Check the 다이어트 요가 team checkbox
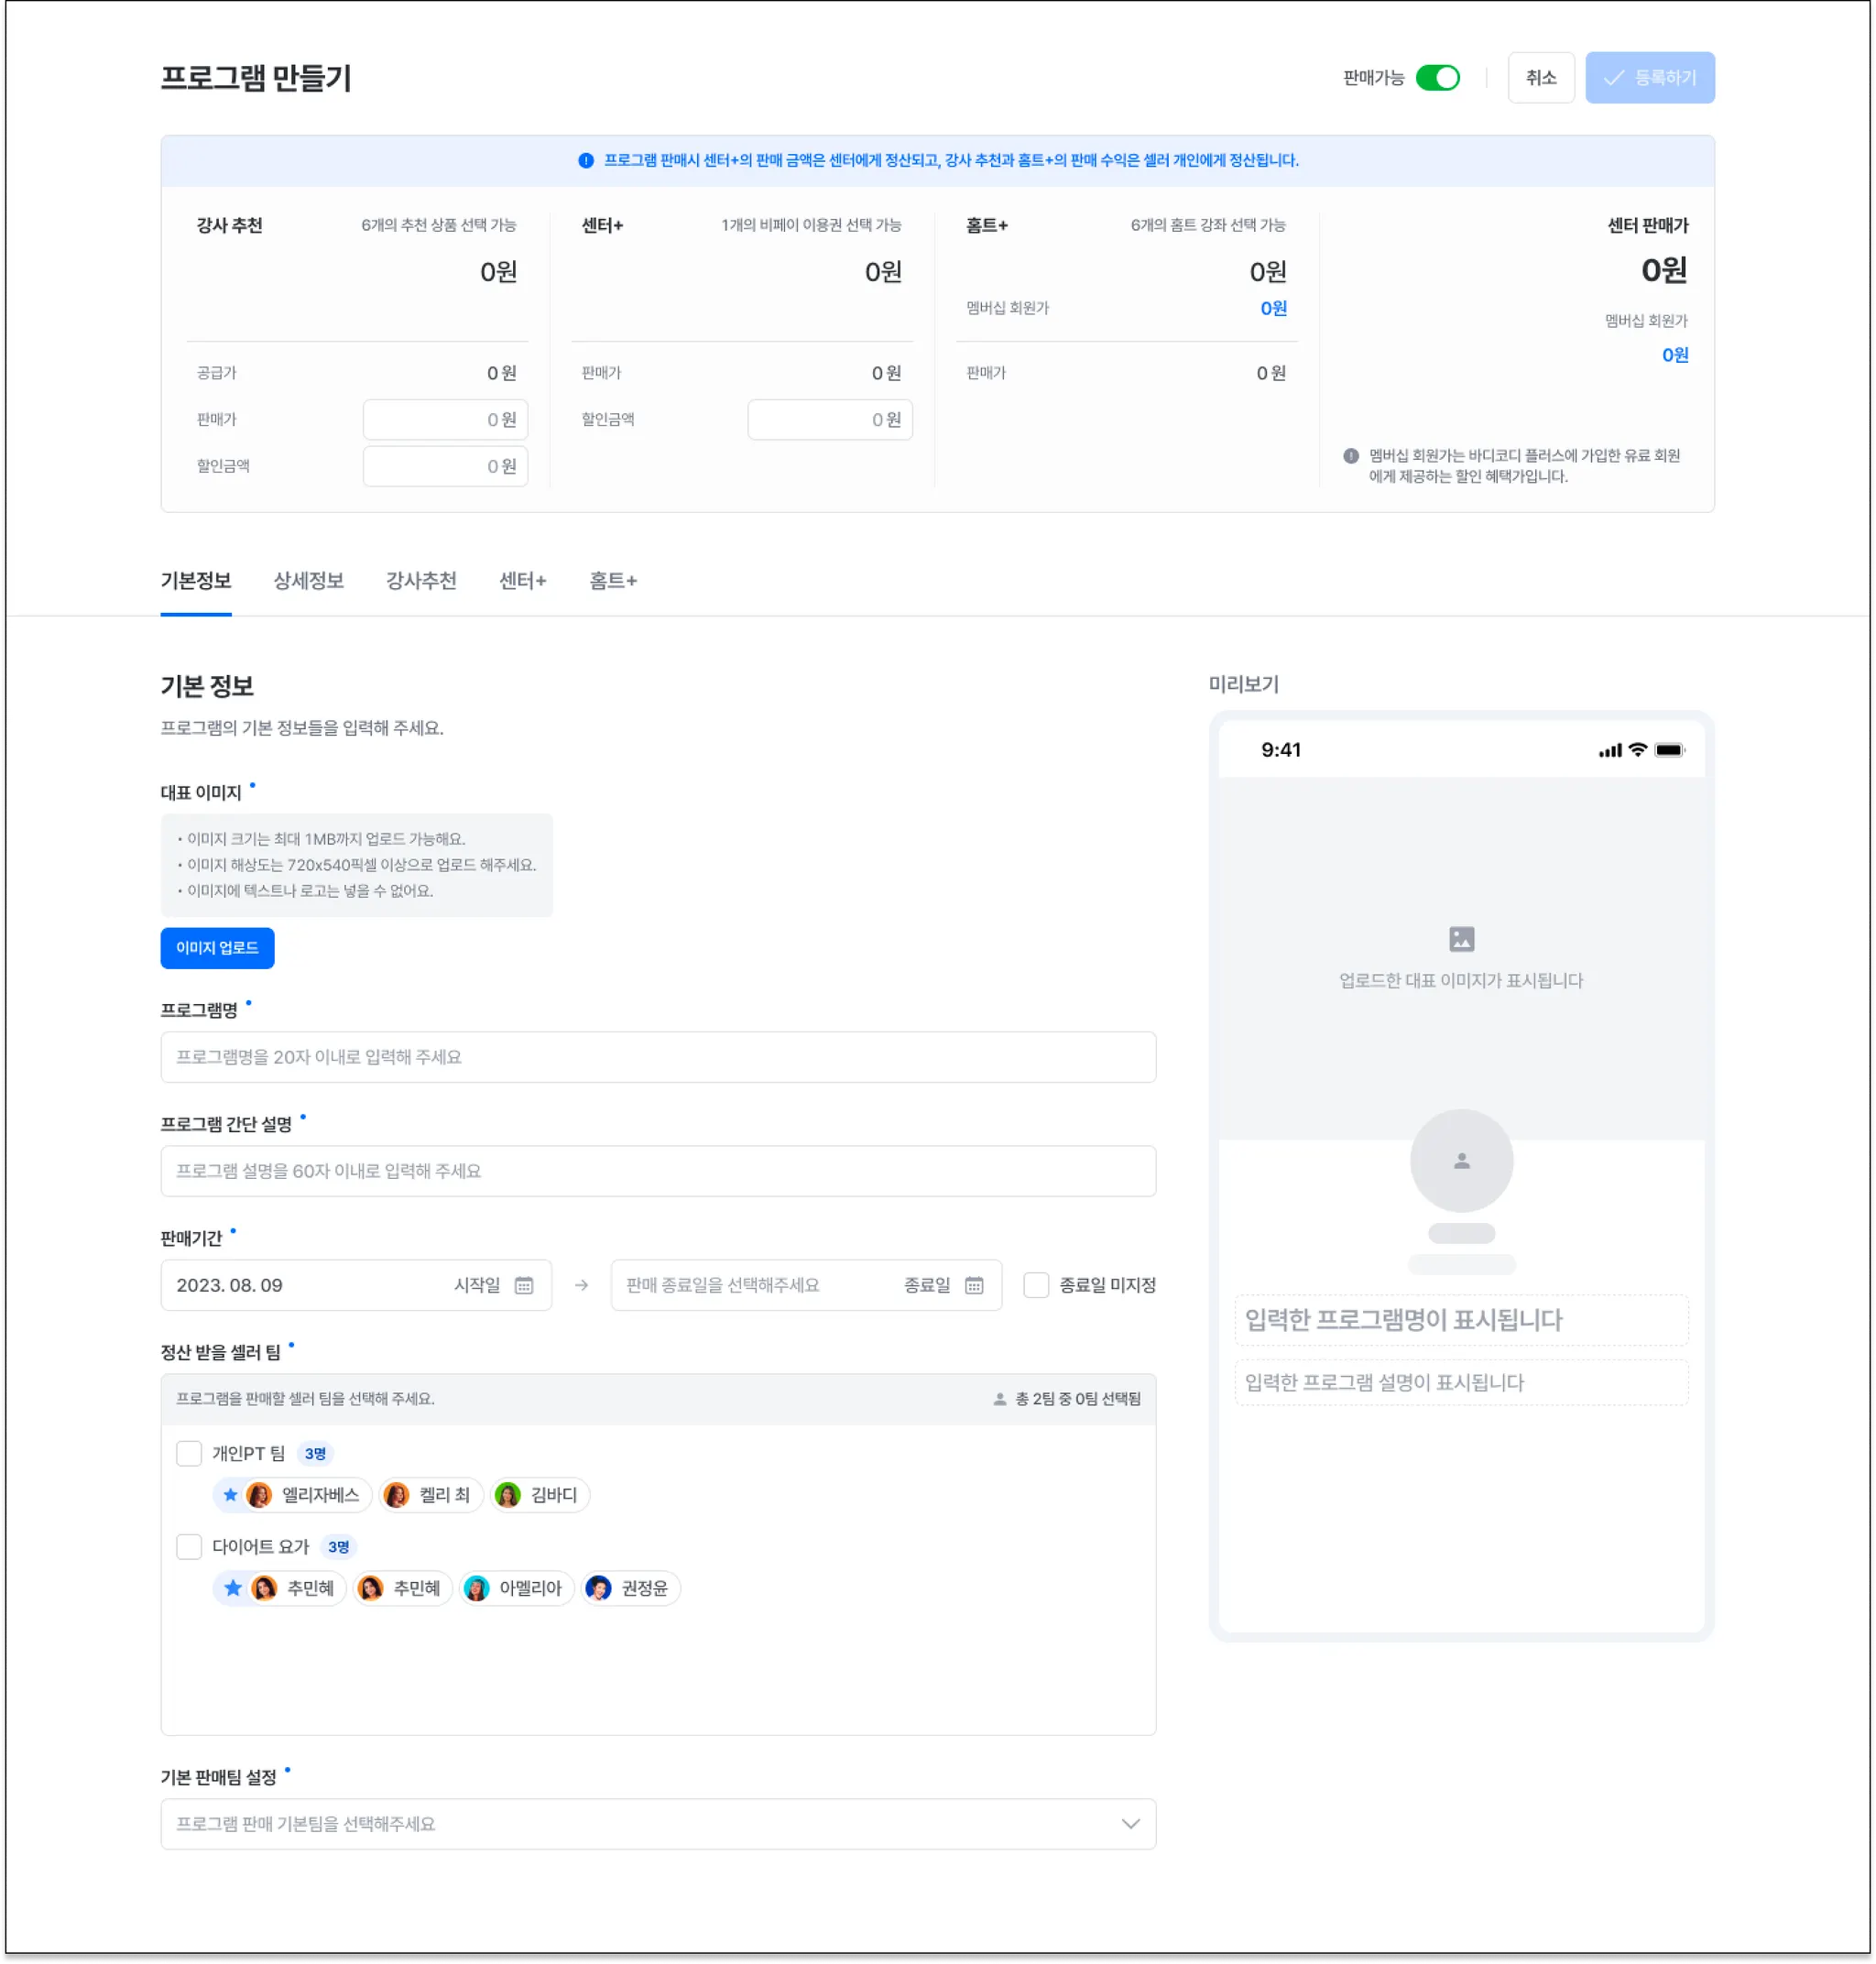 pos(189,1547)
